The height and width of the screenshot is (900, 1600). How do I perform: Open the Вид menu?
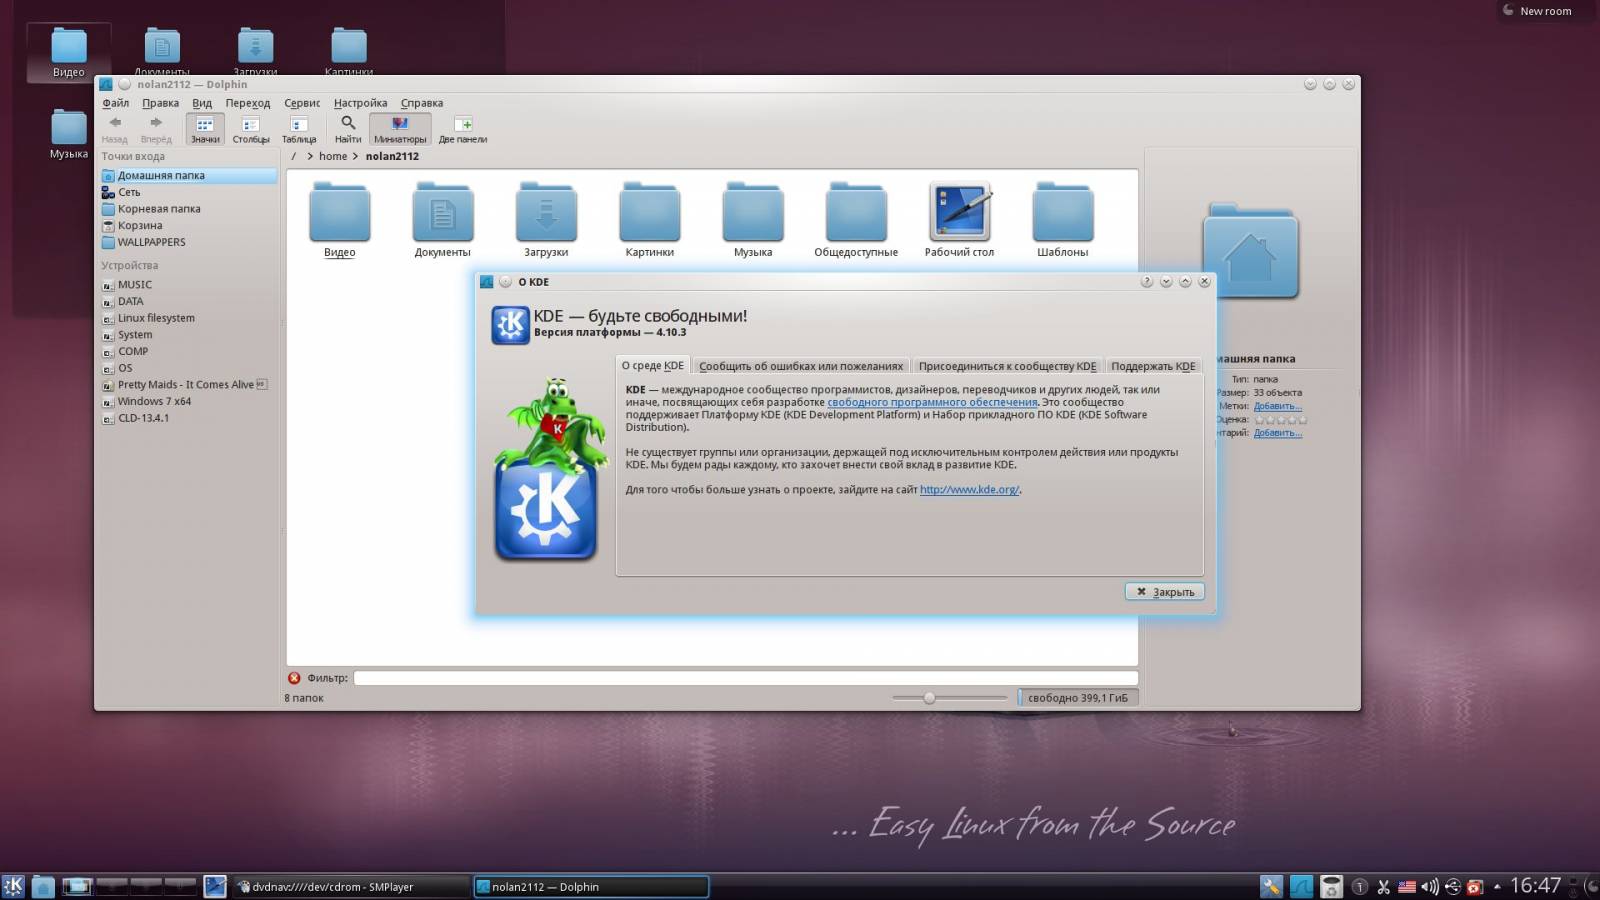pos(202,103)
